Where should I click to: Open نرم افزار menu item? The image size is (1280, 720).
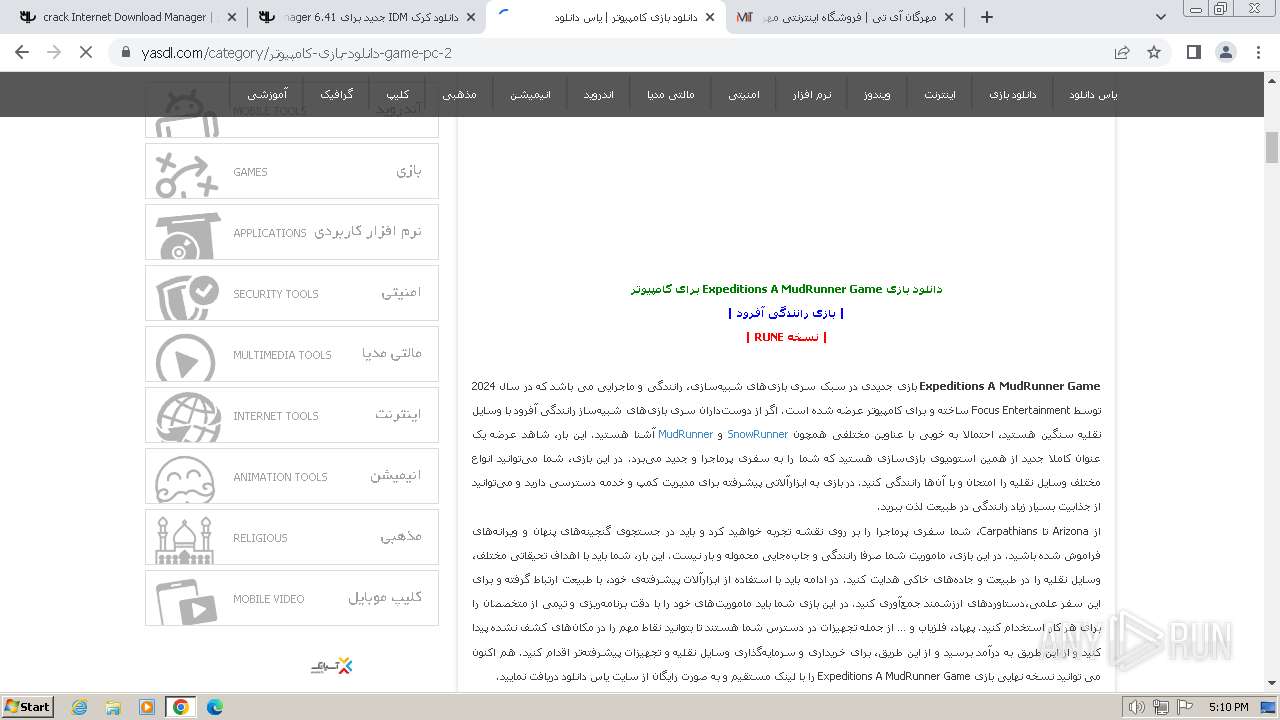pyautogui.click(x=812, y=95)
